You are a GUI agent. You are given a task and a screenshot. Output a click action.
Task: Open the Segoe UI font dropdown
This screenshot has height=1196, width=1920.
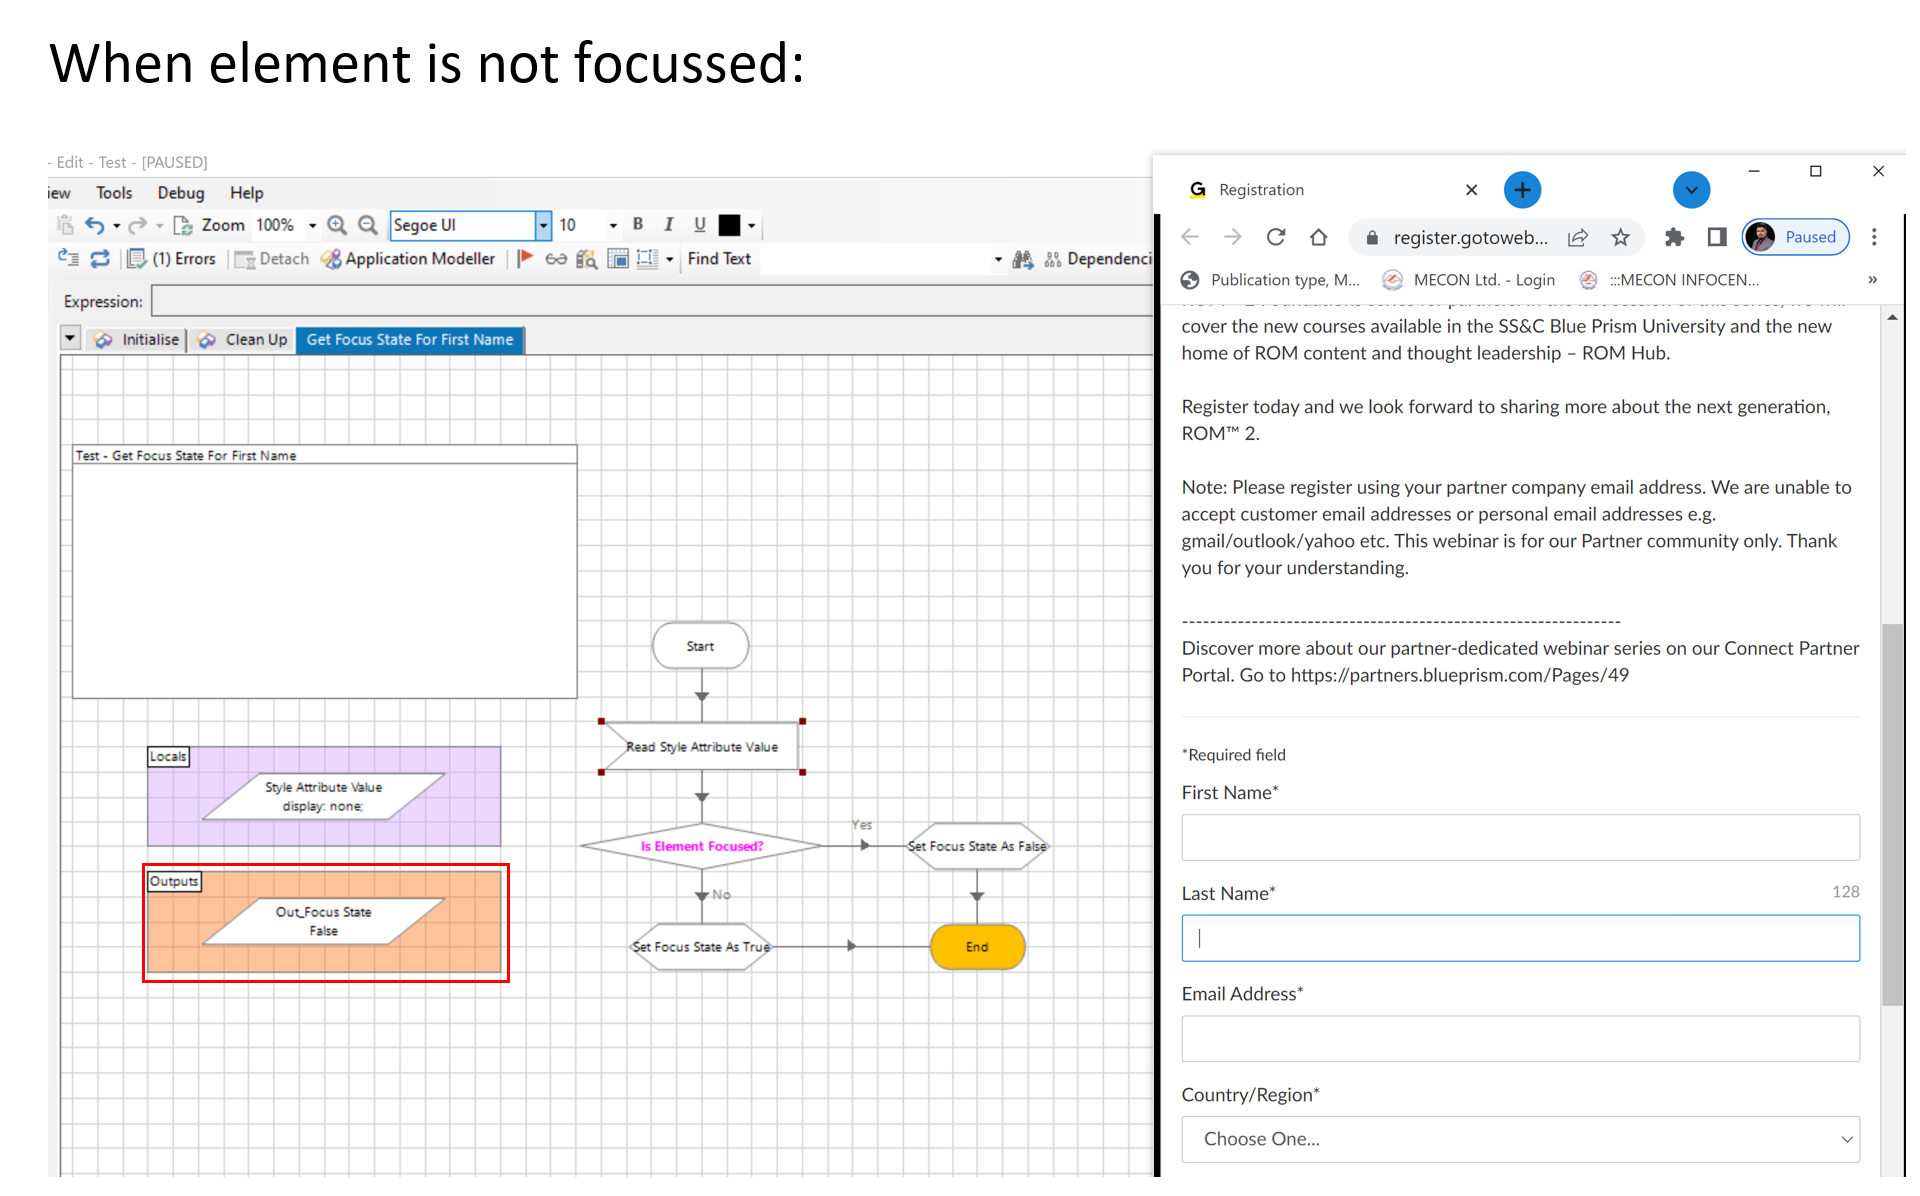tap(543, 225)
